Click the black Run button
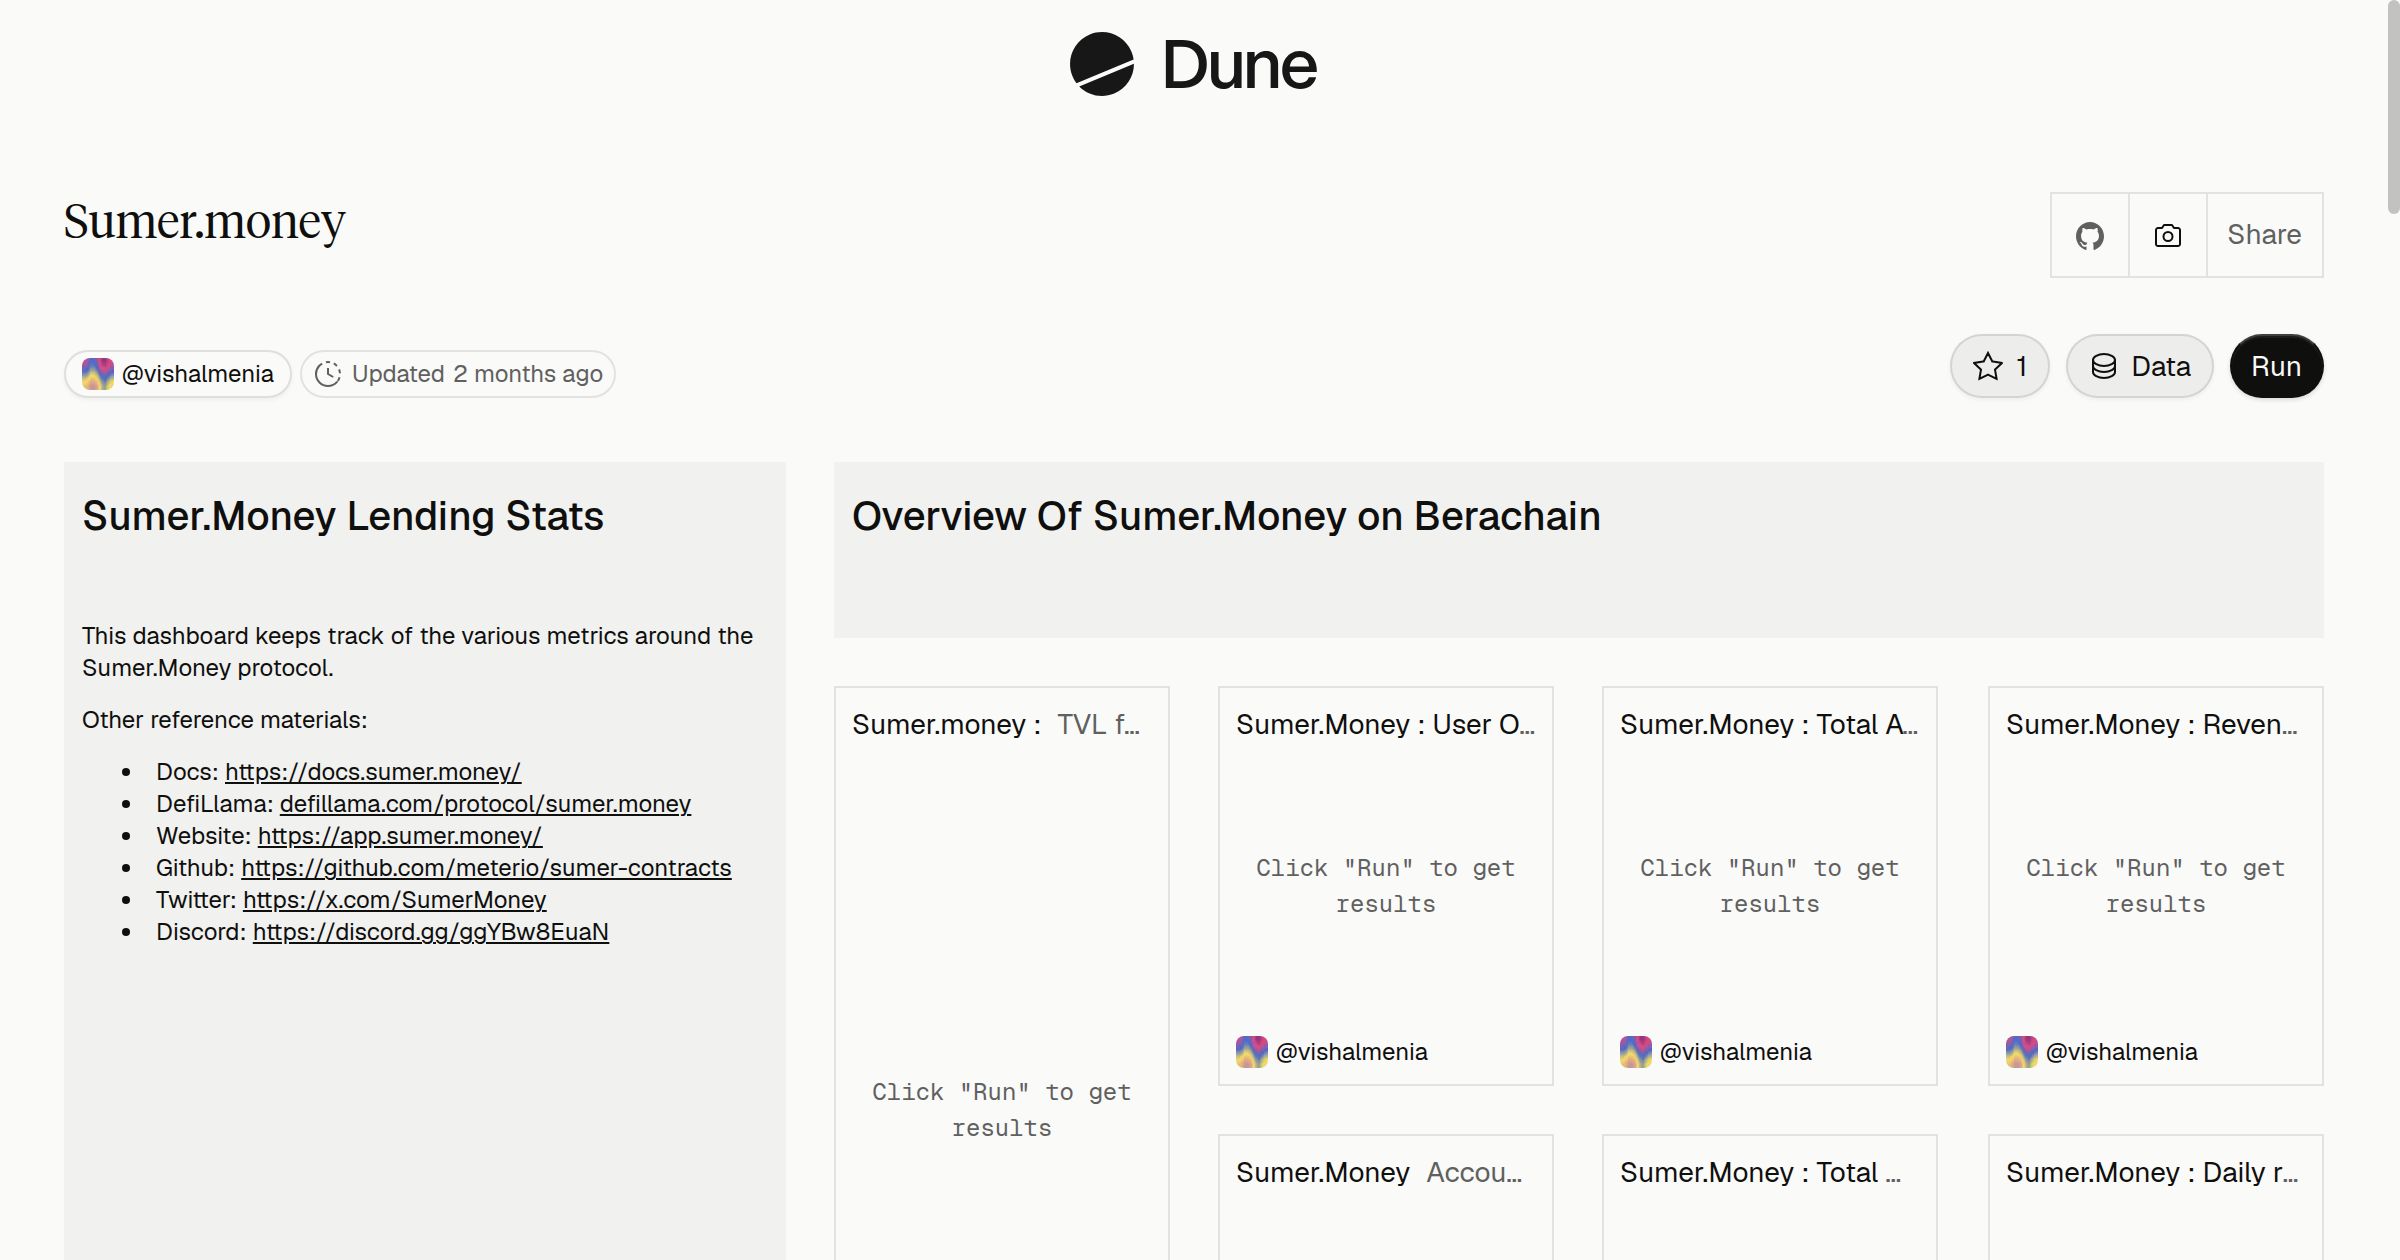Screen dimensions: 2400x1260 (2276, 366)
